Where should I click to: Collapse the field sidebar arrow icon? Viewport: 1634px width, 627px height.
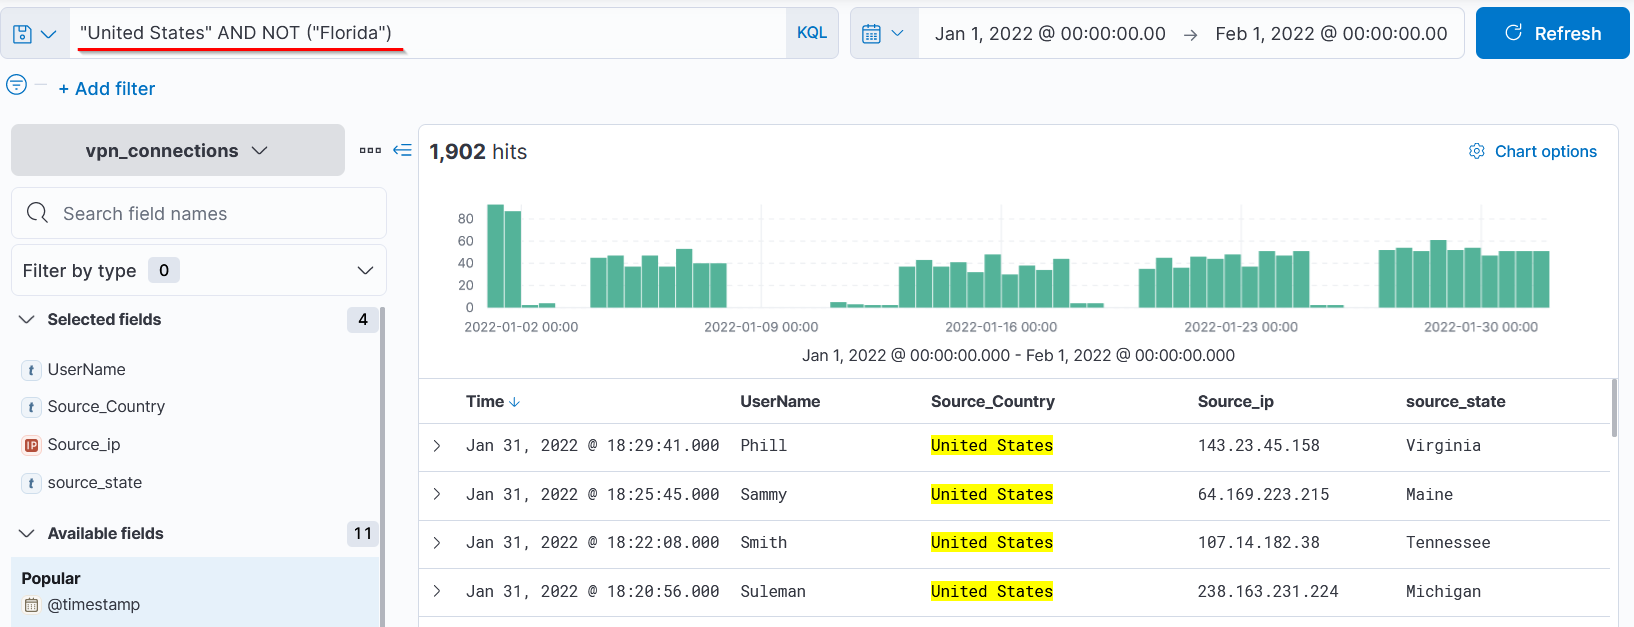402,150
